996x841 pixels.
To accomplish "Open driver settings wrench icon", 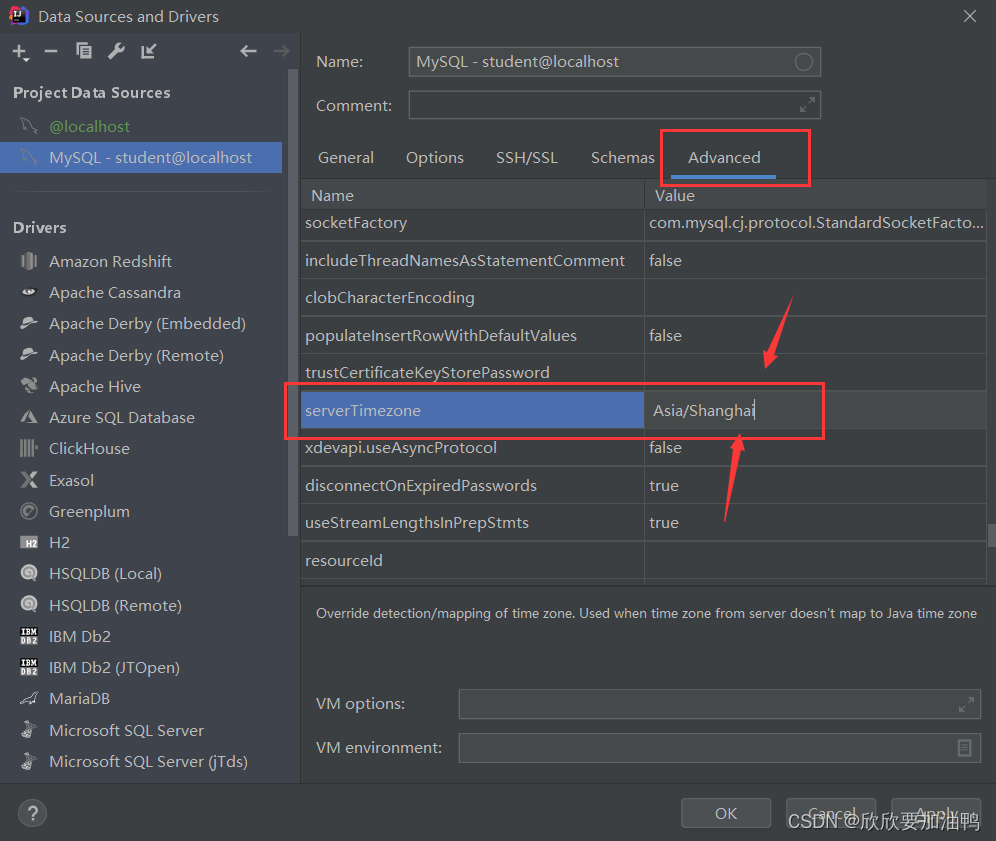I will [x=116, y=51].
